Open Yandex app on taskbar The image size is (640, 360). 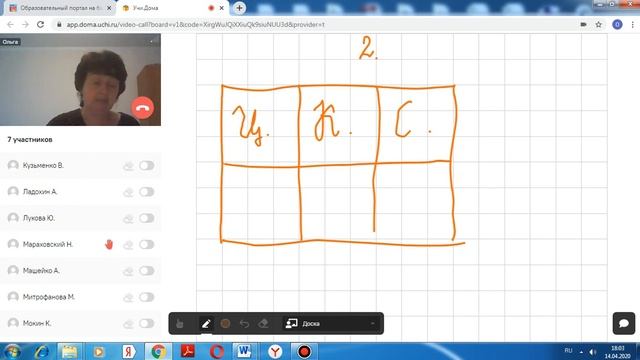(129, 351)
